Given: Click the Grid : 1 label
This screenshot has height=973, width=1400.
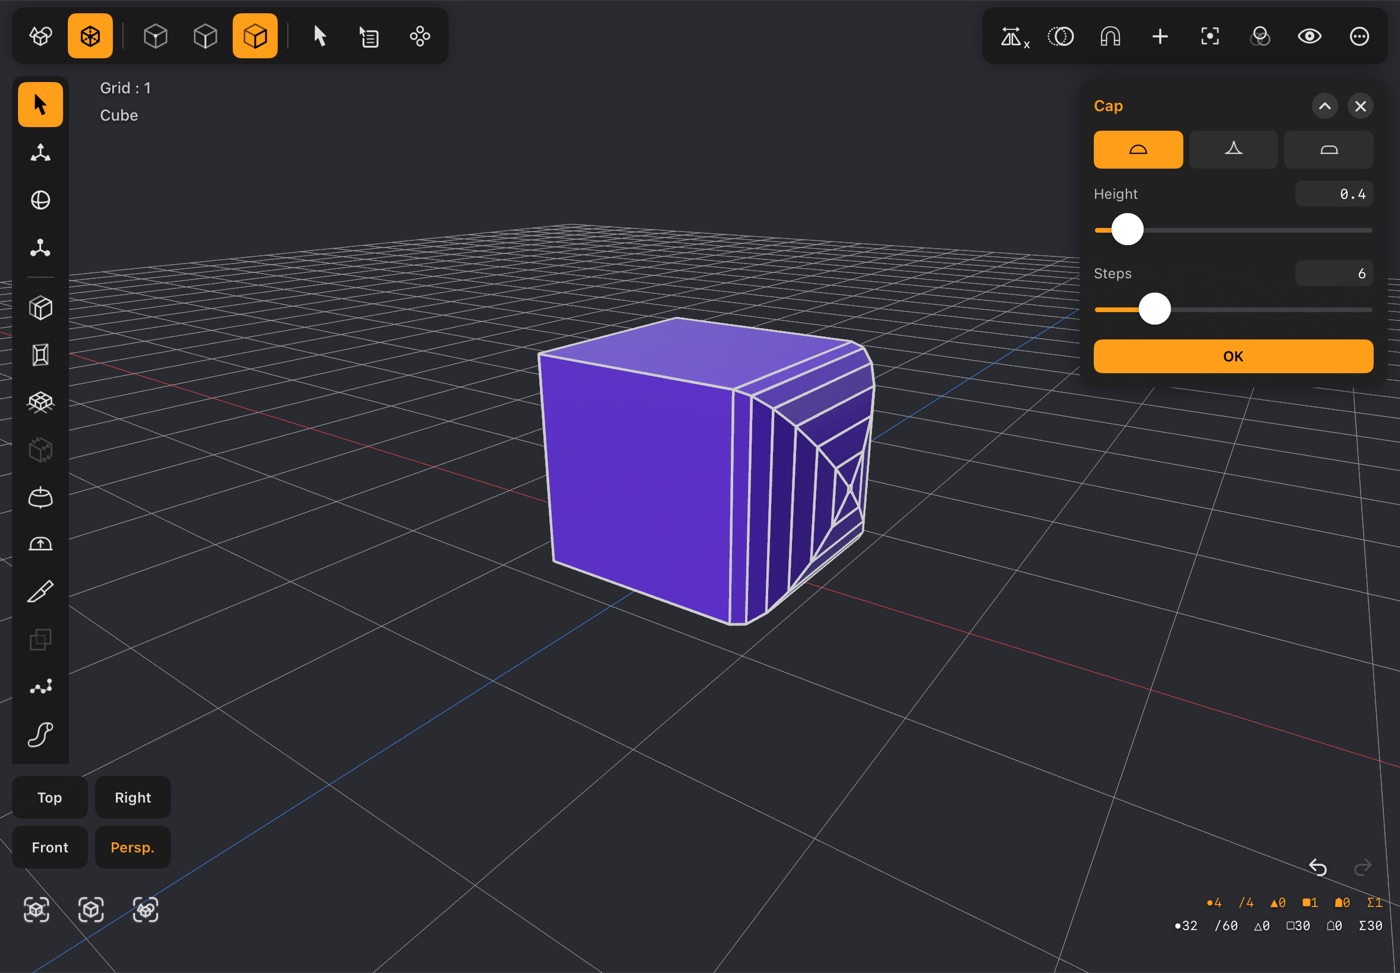Looking at the screenshot, I should (x=125, y=88).
